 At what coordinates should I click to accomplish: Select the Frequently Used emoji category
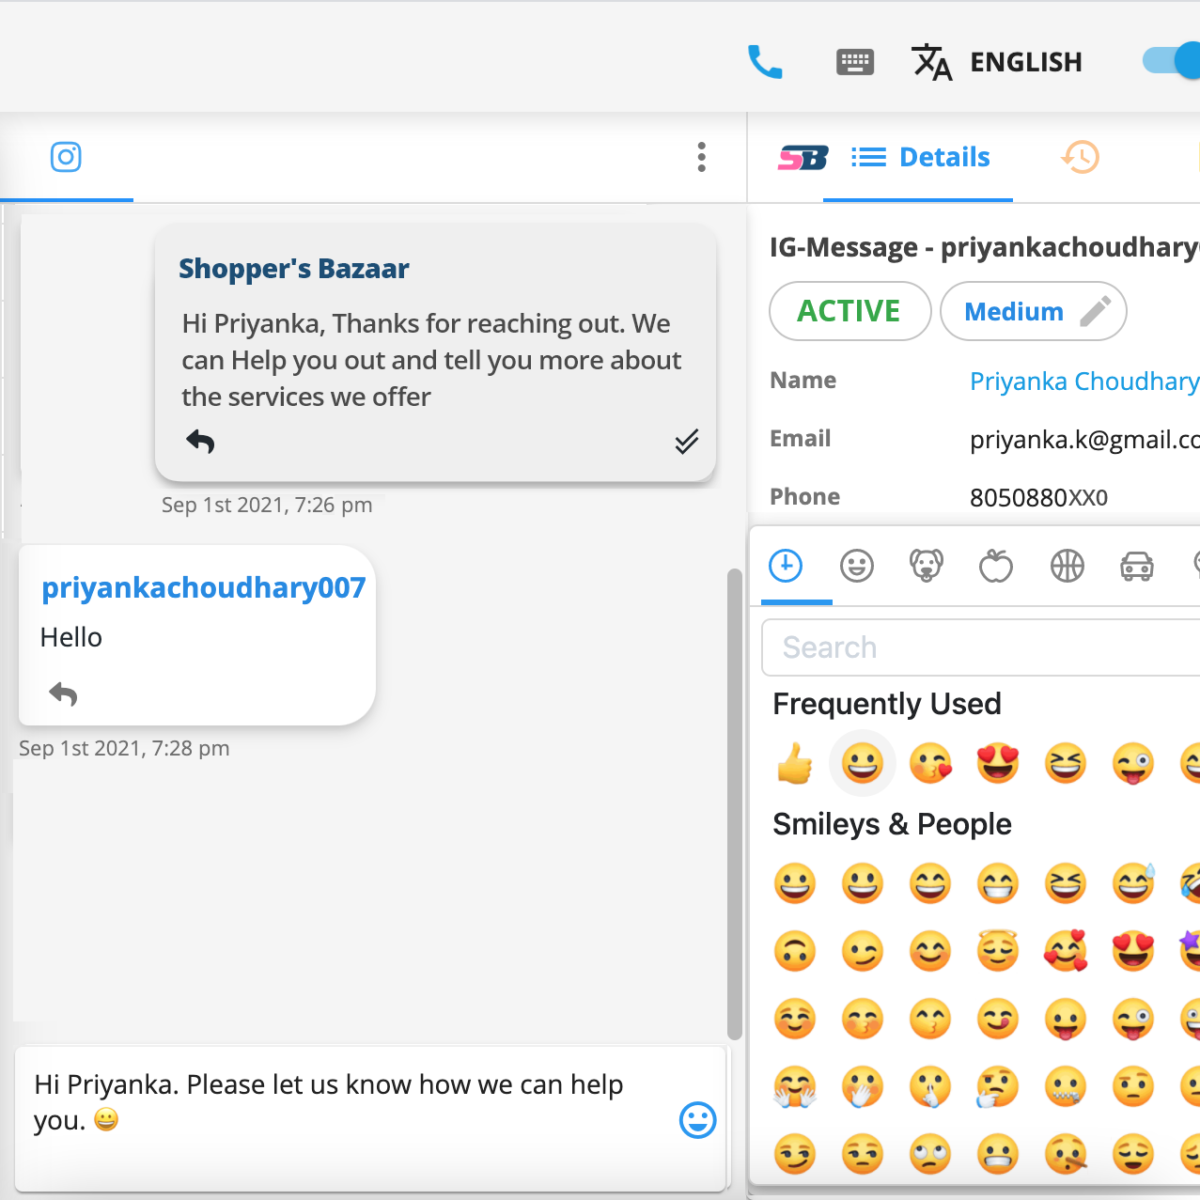(786, 566)
